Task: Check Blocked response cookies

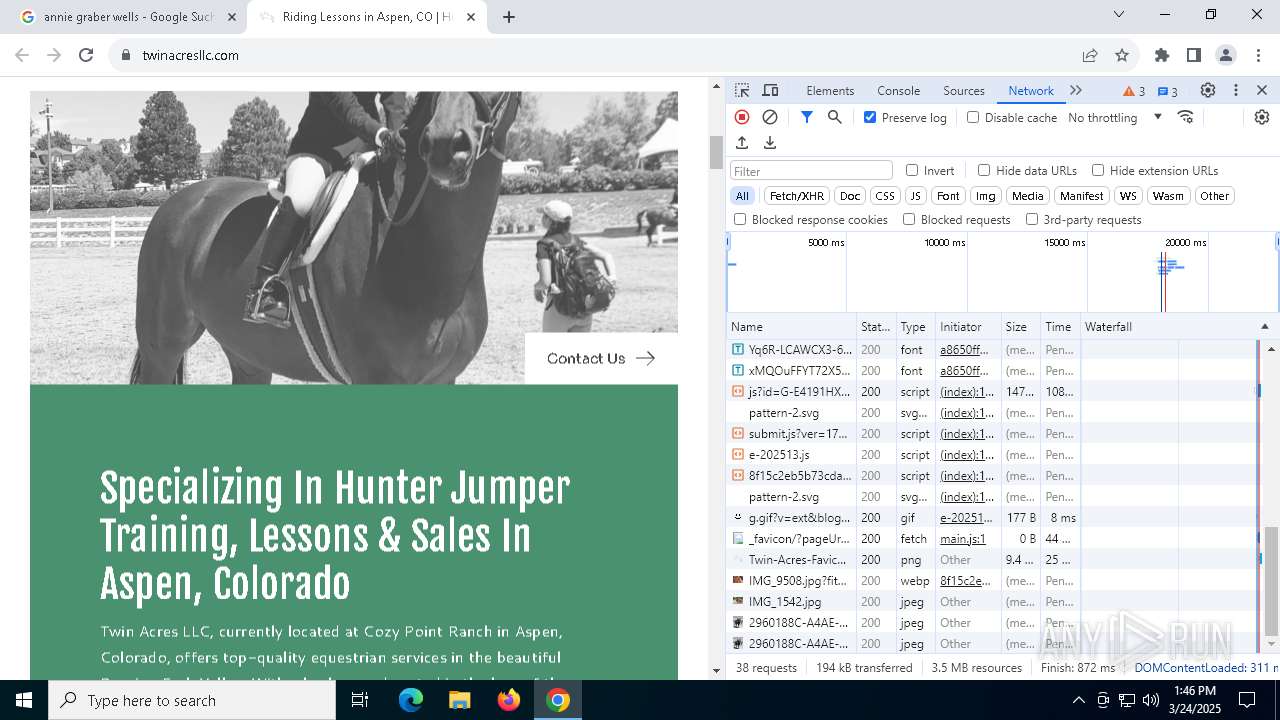Action: 740,219
